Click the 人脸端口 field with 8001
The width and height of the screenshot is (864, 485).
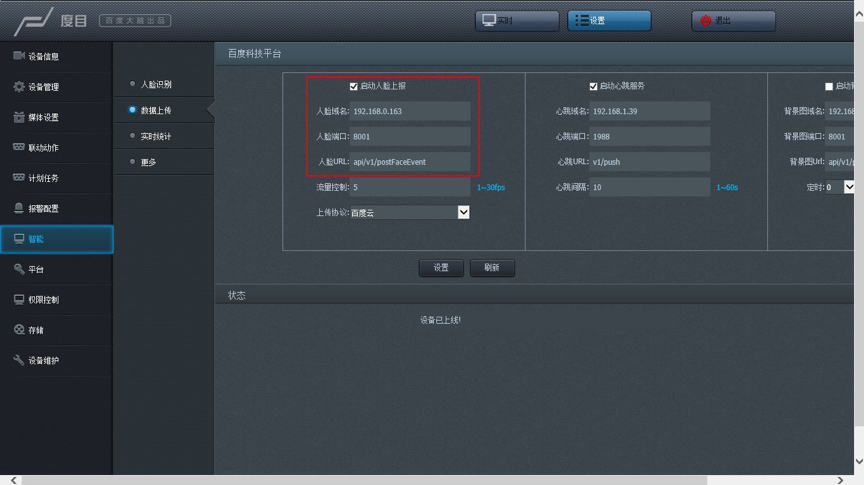click(x=409, y=136)
